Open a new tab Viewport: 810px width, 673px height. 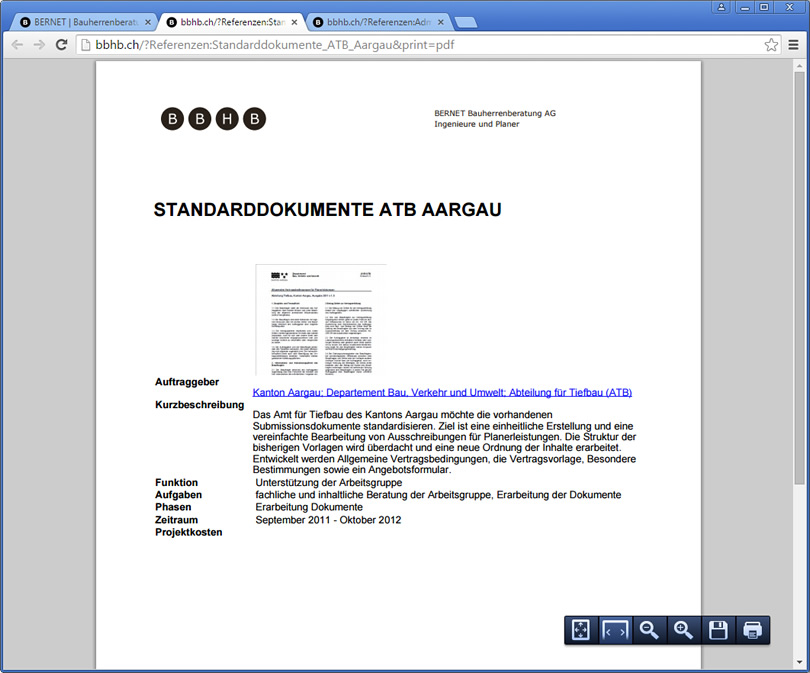pyautogui.click(x=465, y=21)
